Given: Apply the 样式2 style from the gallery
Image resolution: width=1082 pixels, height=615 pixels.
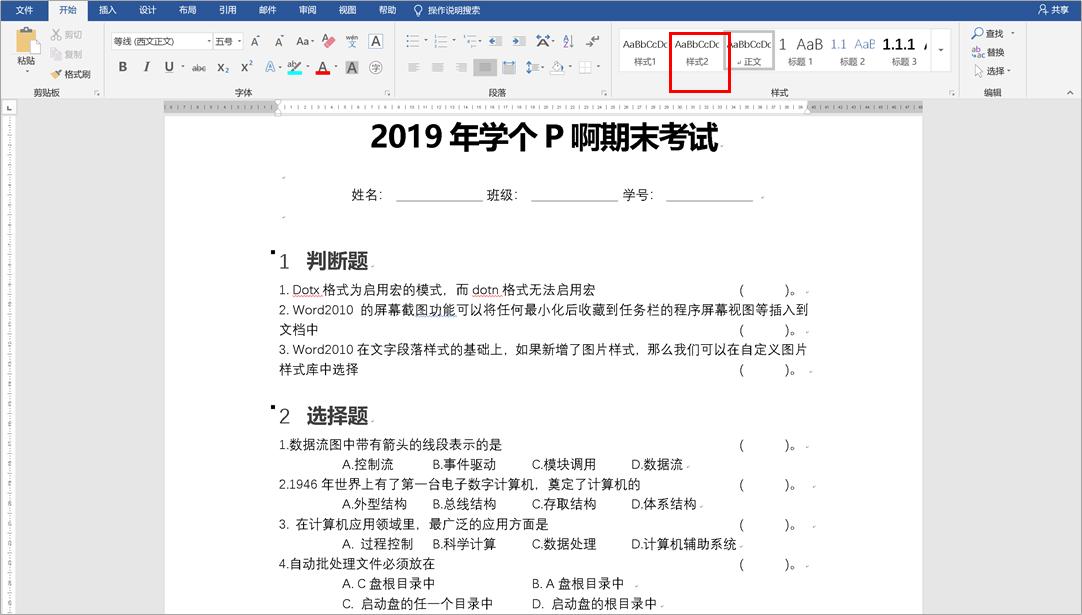Looking at the screenshot, I should pyautogui.click(x=698, y=55).
